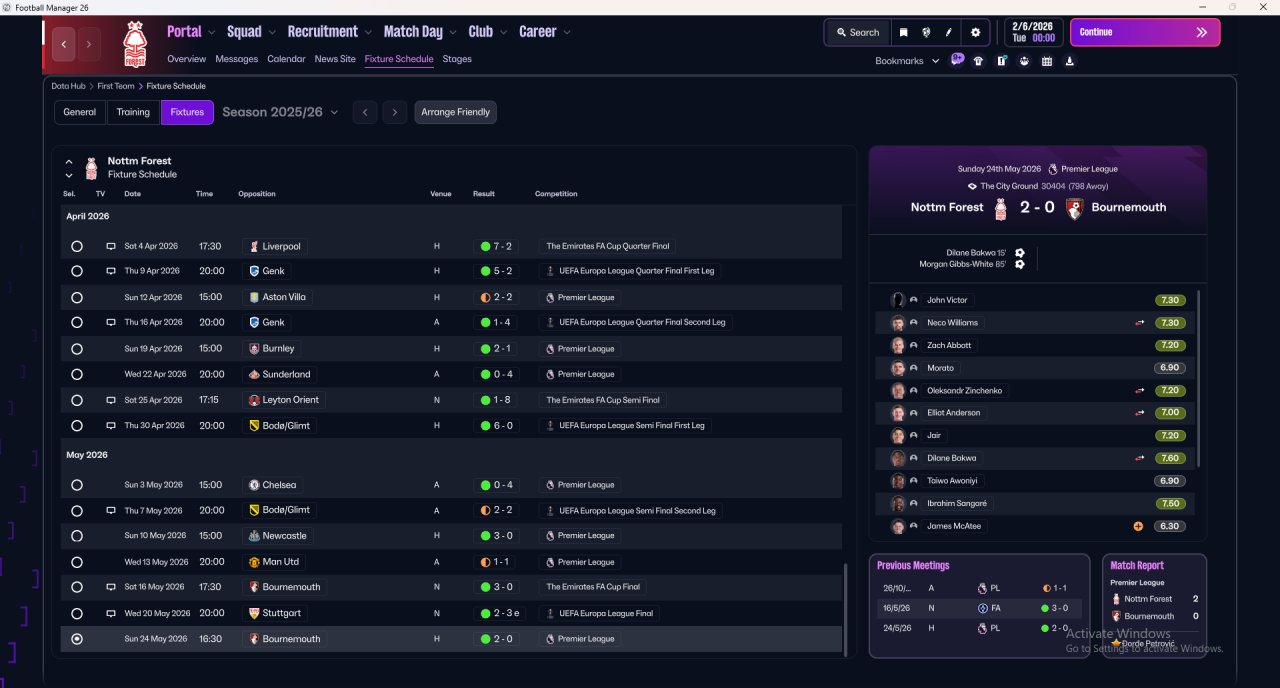Viewport: 1280px width, 688px height.
Task: Click the First Team breadcrumb link
Action: click(116, 86)
